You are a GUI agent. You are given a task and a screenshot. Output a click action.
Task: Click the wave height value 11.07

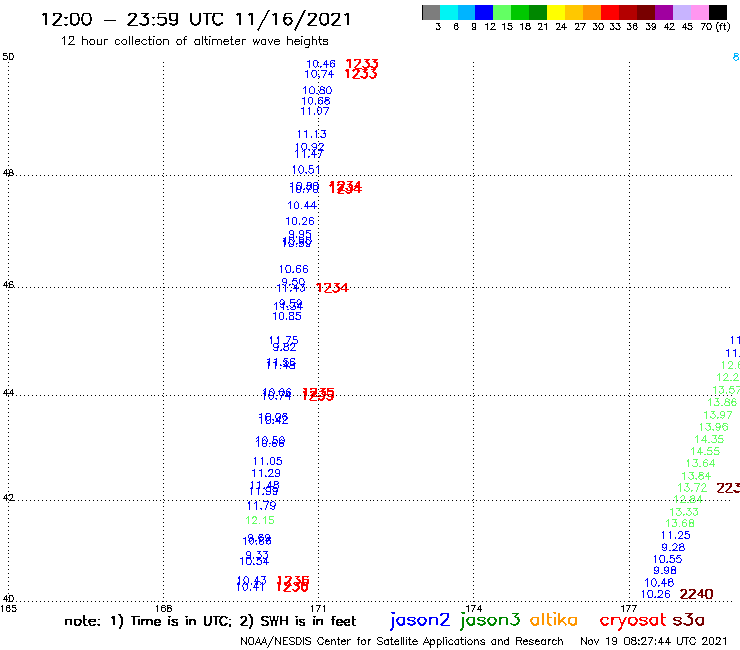315,111
